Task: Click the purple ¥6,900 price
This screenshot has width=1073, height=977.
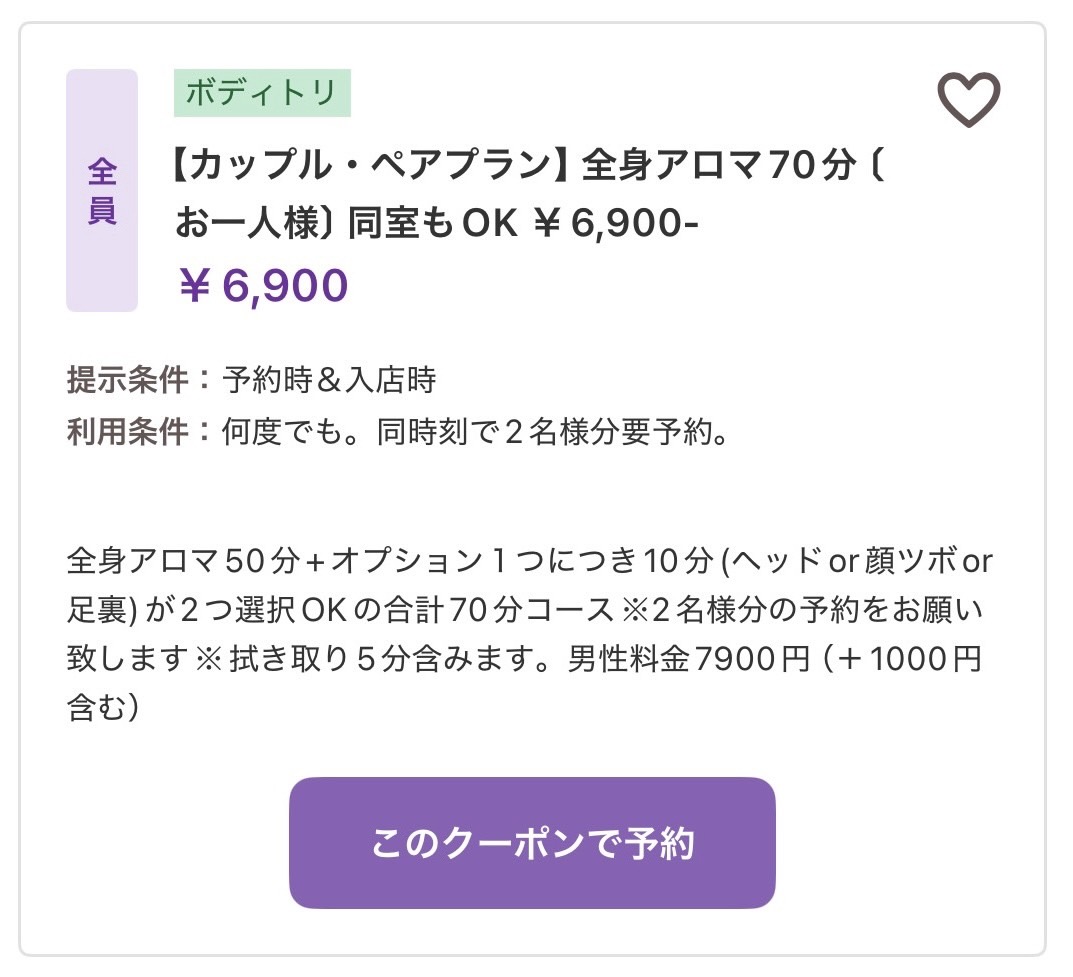Action: click(x=263, y=285)
